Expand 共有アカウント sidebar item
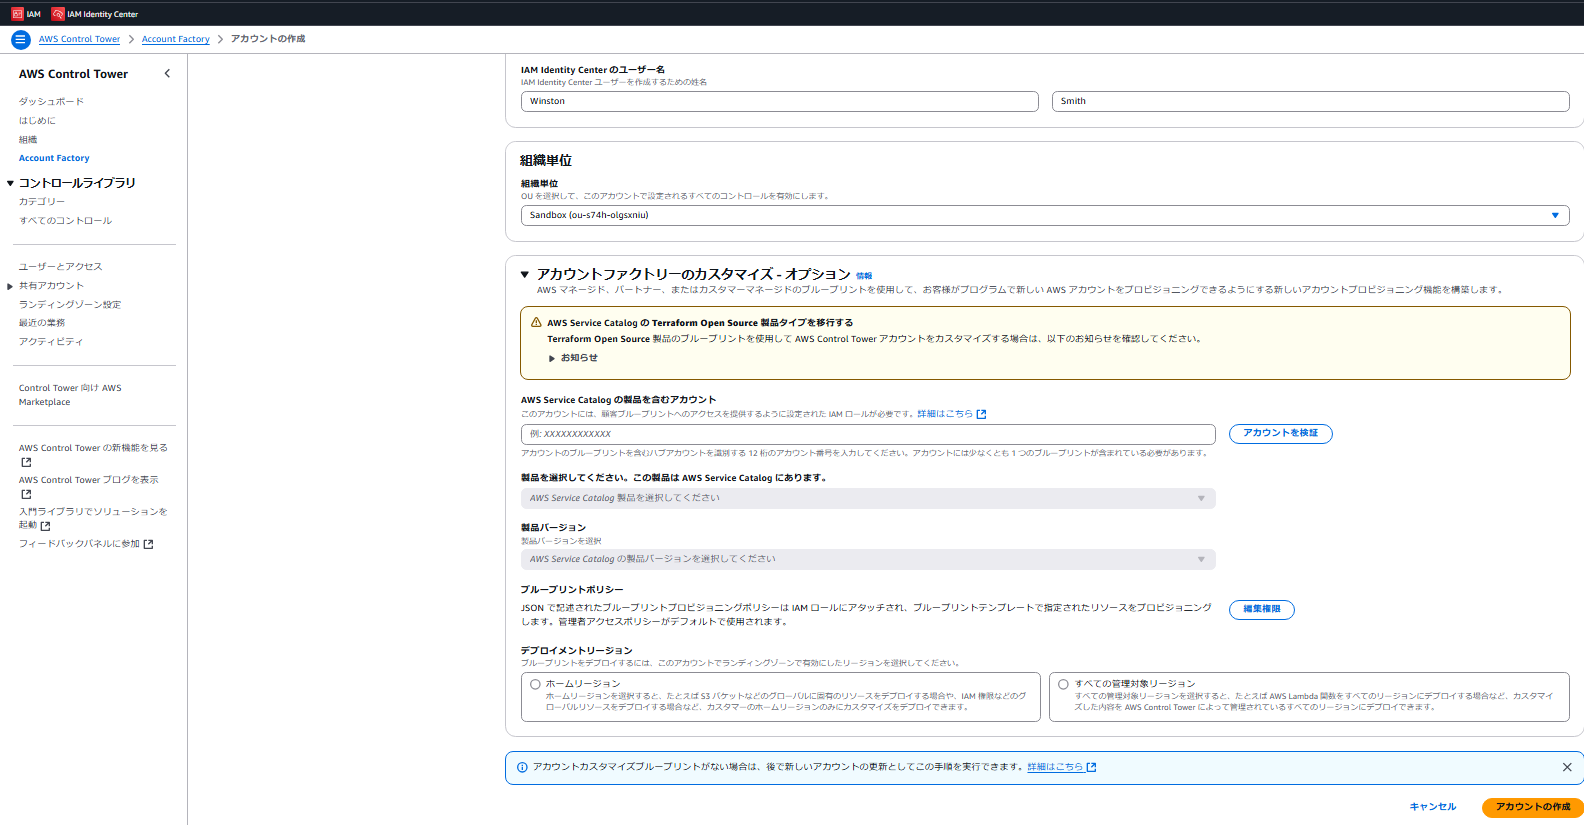Image resolution: width=1584 pixels, height=825 pixels. (10, 286)
